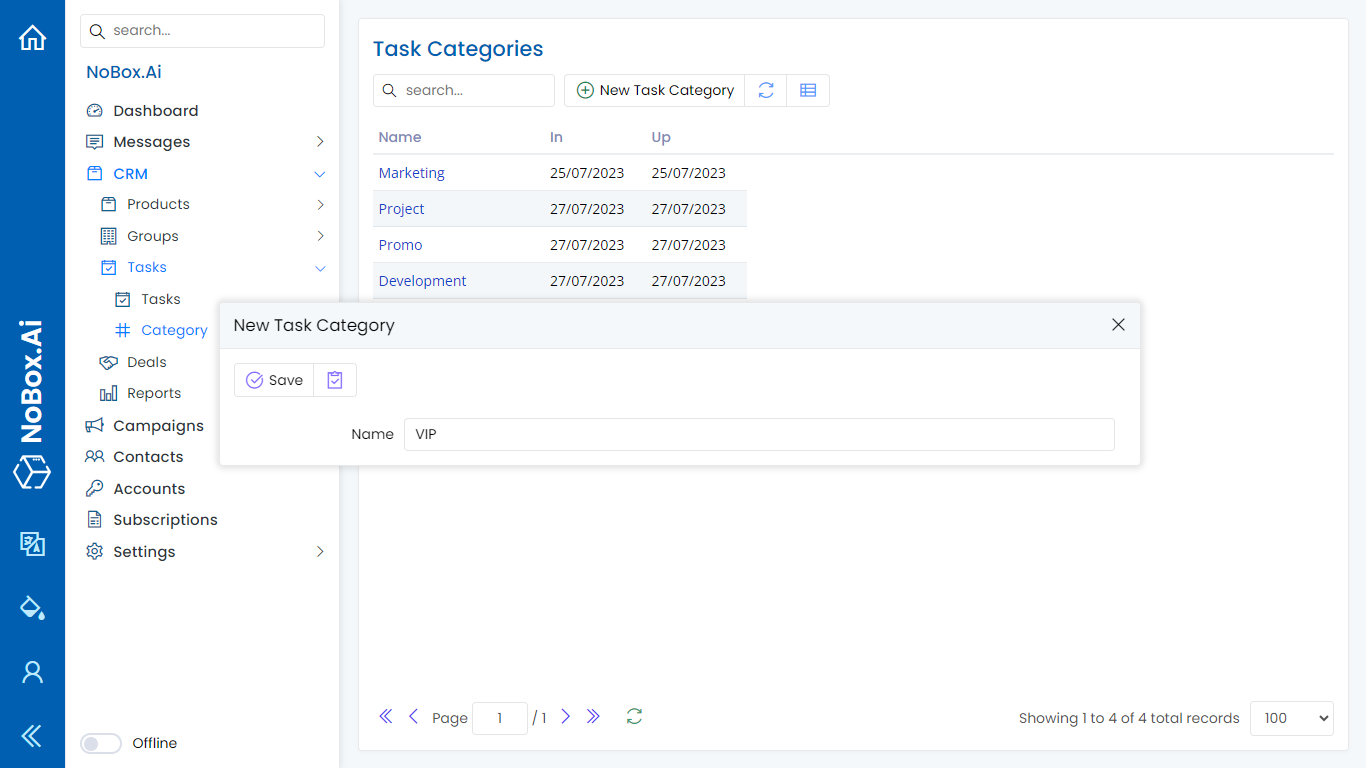Click the refresh icon beside New Task Category
This screenshot has width=1366, height=768.
coord(766,90)
